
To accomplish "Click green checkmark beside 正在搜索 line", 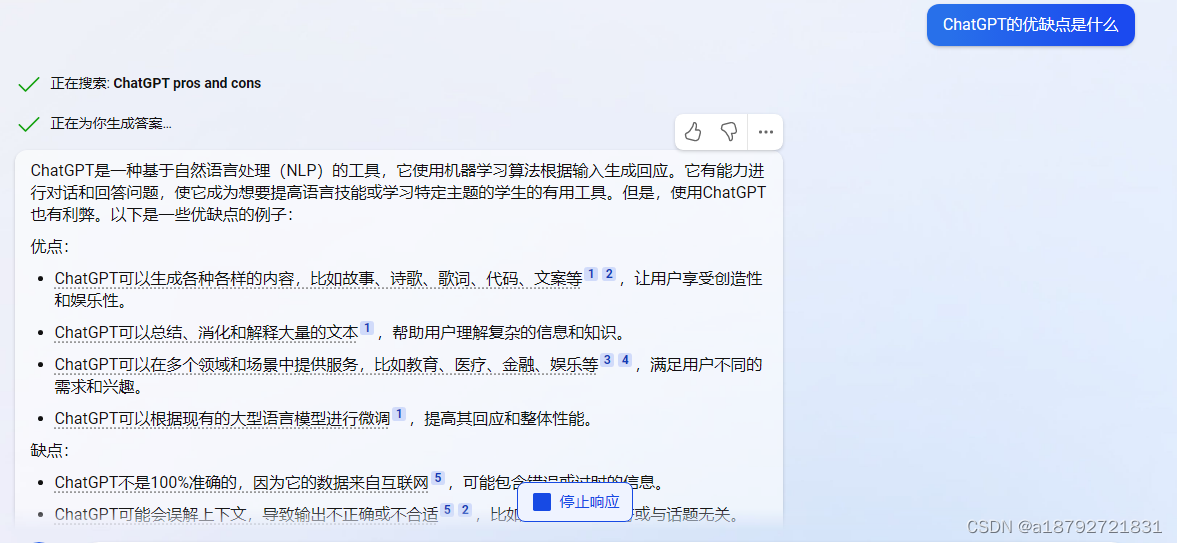I will pyautogui.click(x=29, y=84).
